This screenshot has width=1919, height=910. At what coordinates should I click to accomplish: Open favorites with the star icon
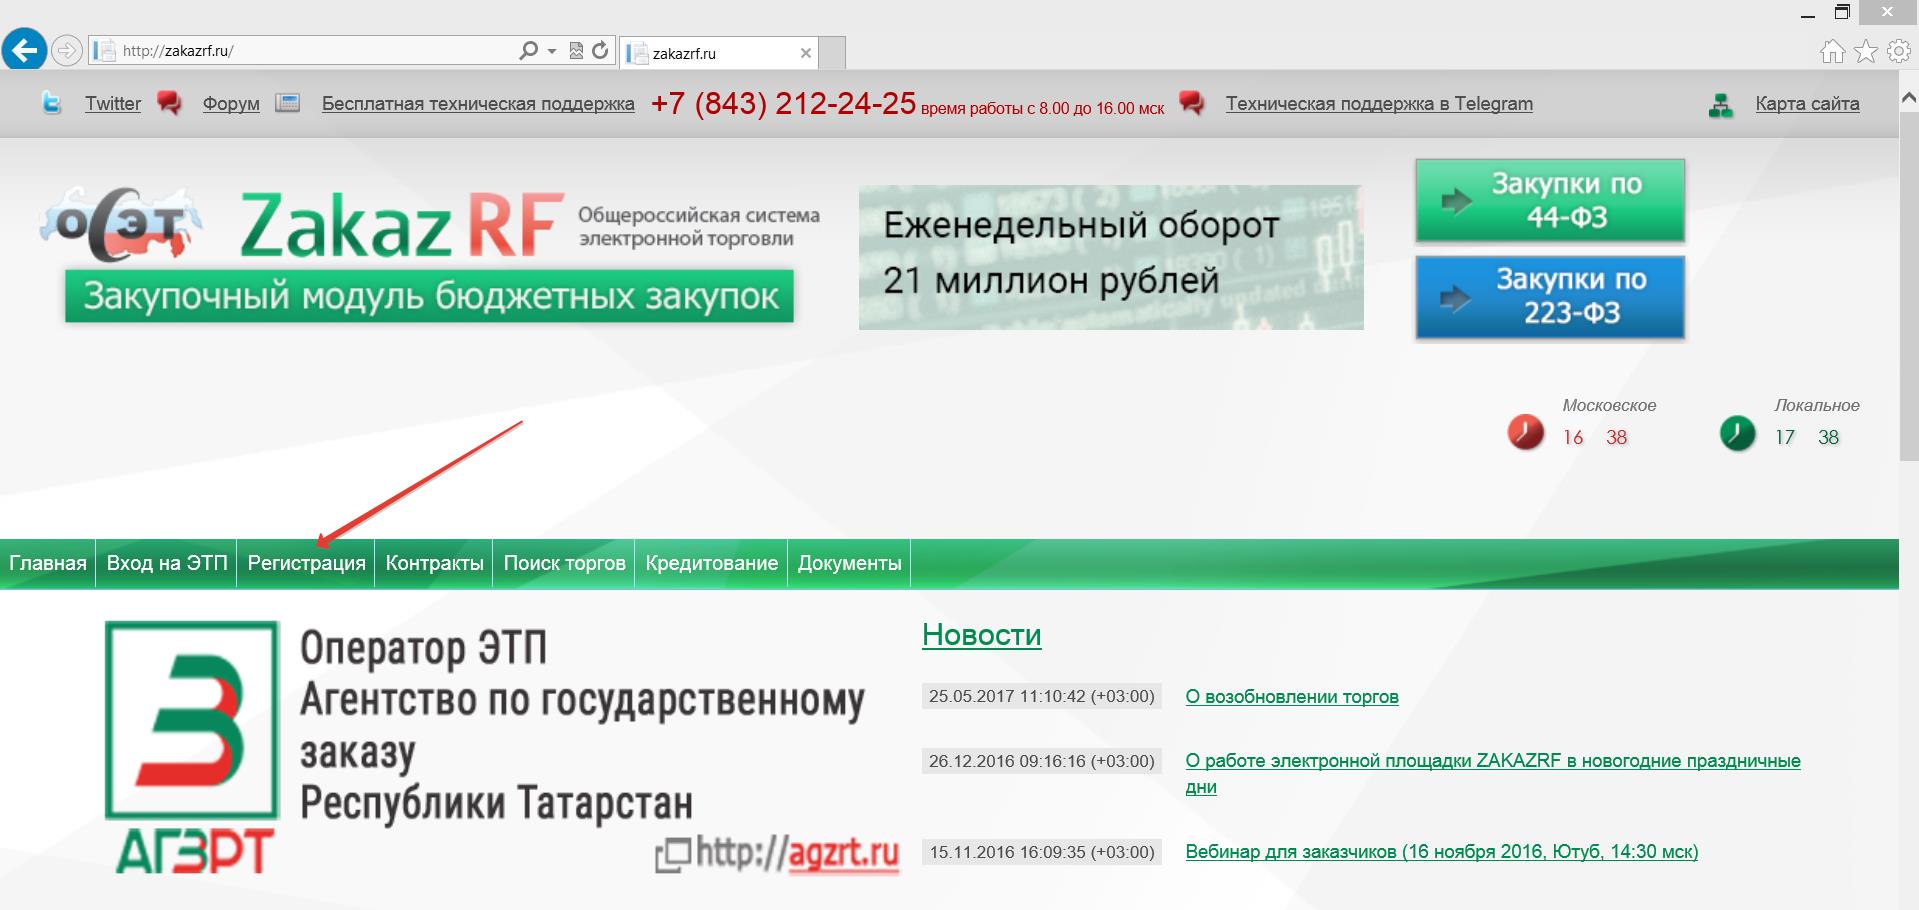(x=1866, y=52)
